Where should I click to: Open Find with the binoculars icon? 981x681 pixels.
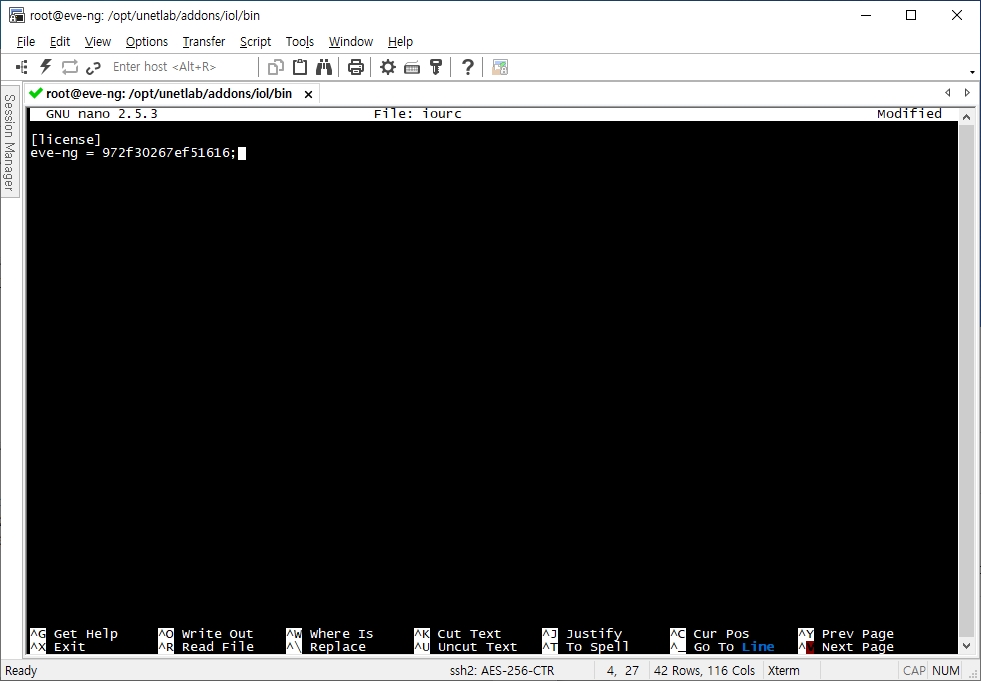324,67
